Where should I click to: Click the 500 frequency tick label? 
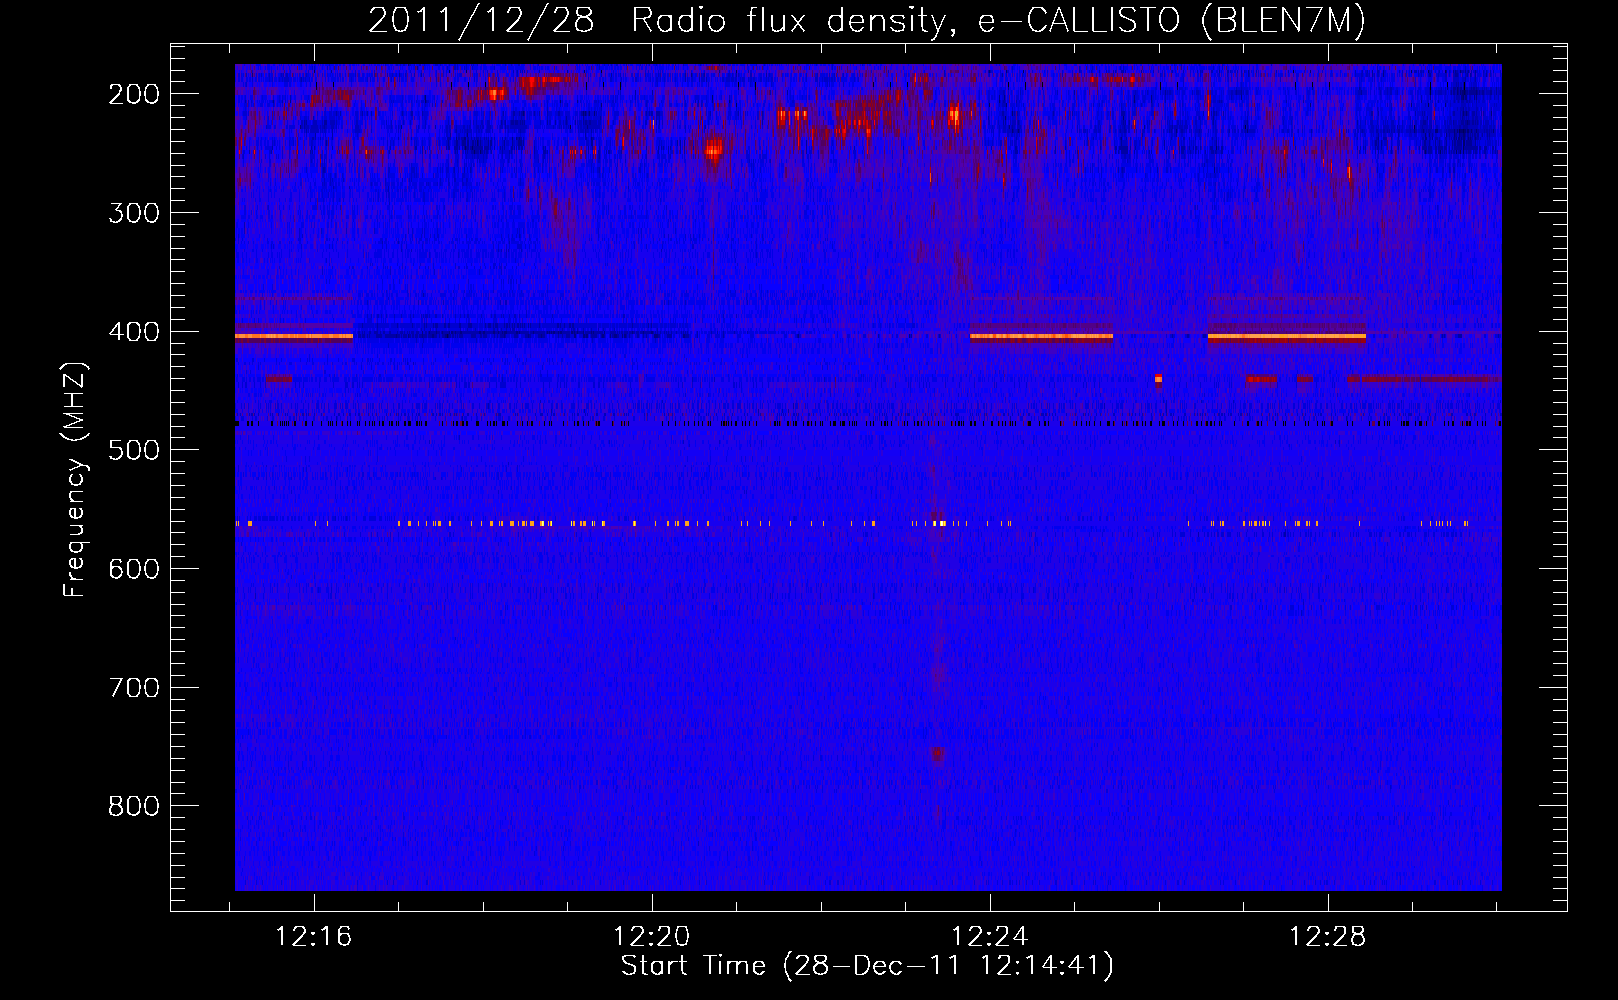click(x=134, y=450)
